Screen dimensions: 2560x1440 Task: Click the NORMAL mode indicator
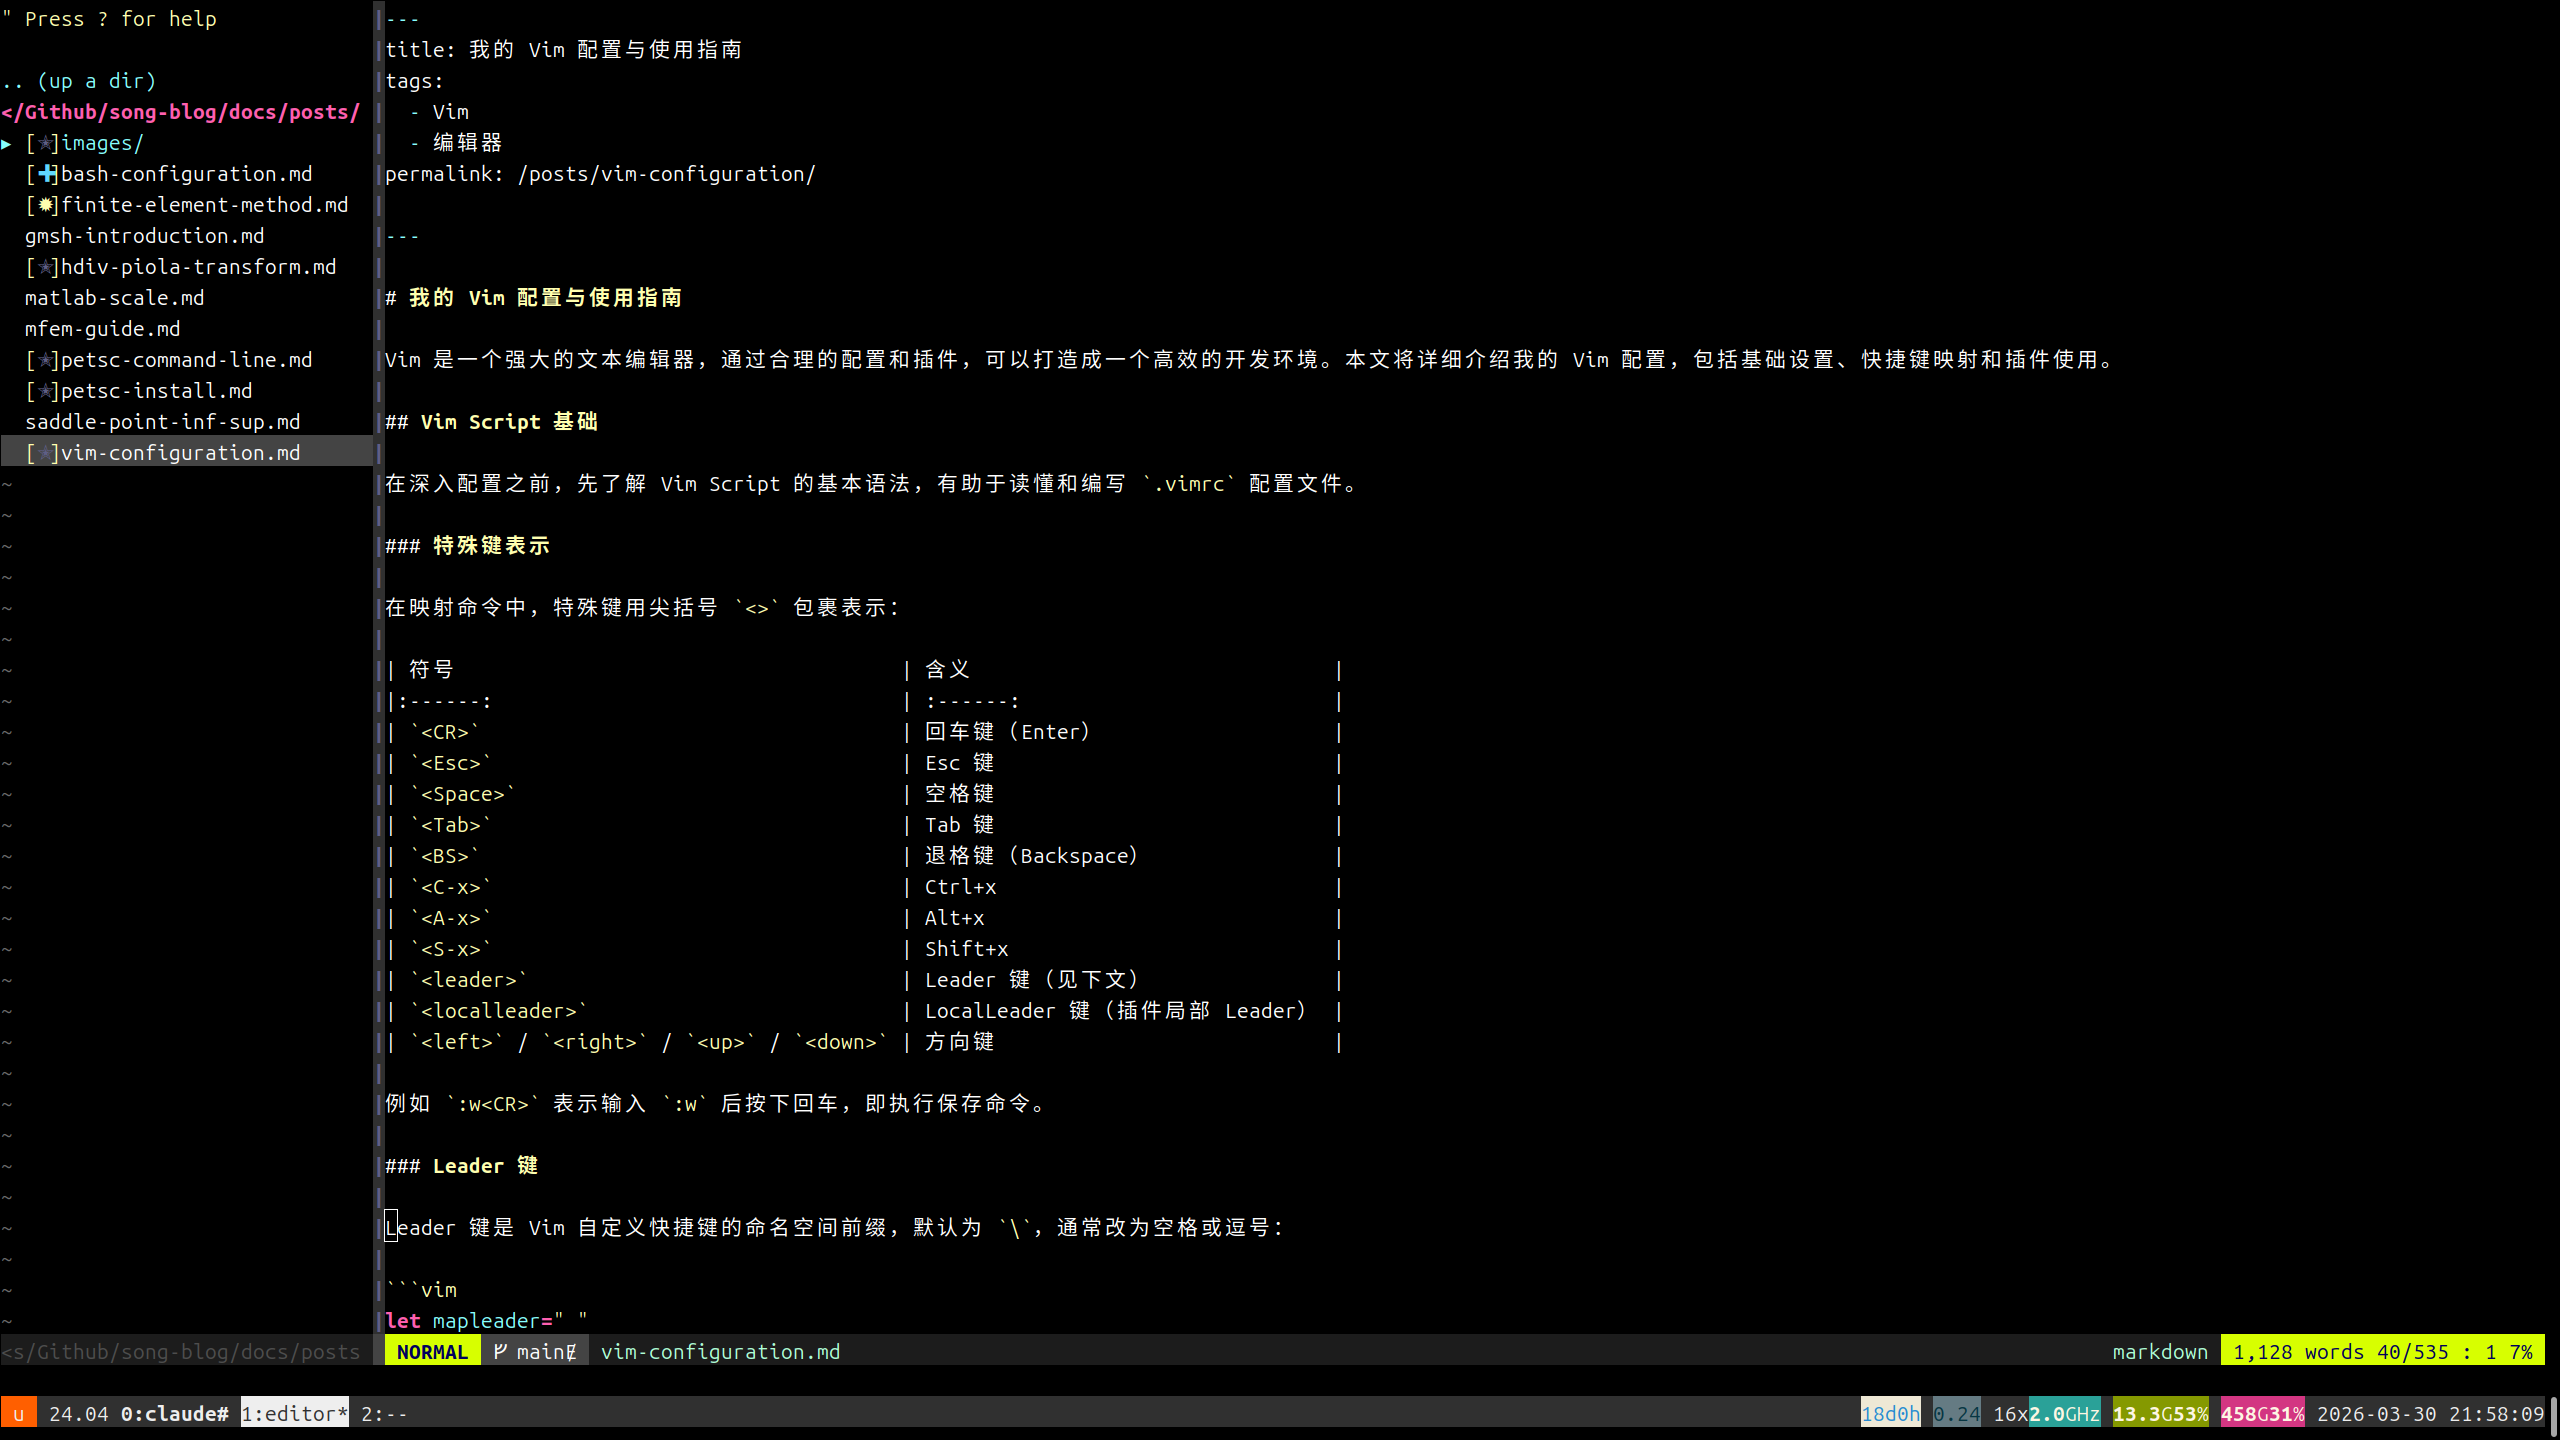click(x=432, y=1352)
